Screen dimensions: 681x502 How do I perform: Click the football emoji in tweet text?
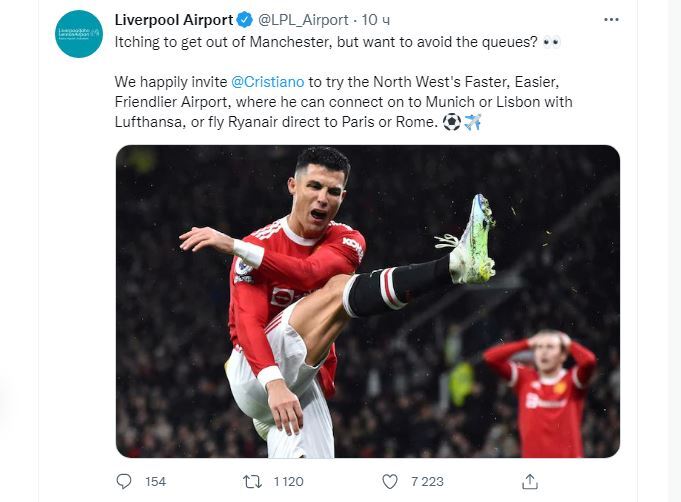pos(452,122)
